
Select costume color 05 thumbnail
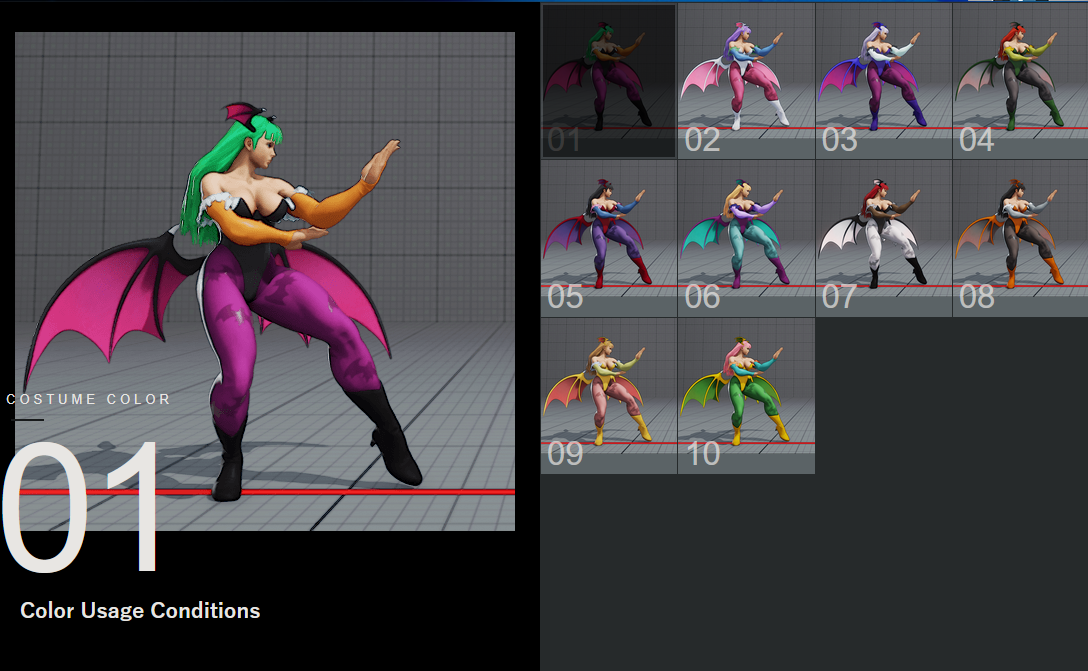(609, 239)
